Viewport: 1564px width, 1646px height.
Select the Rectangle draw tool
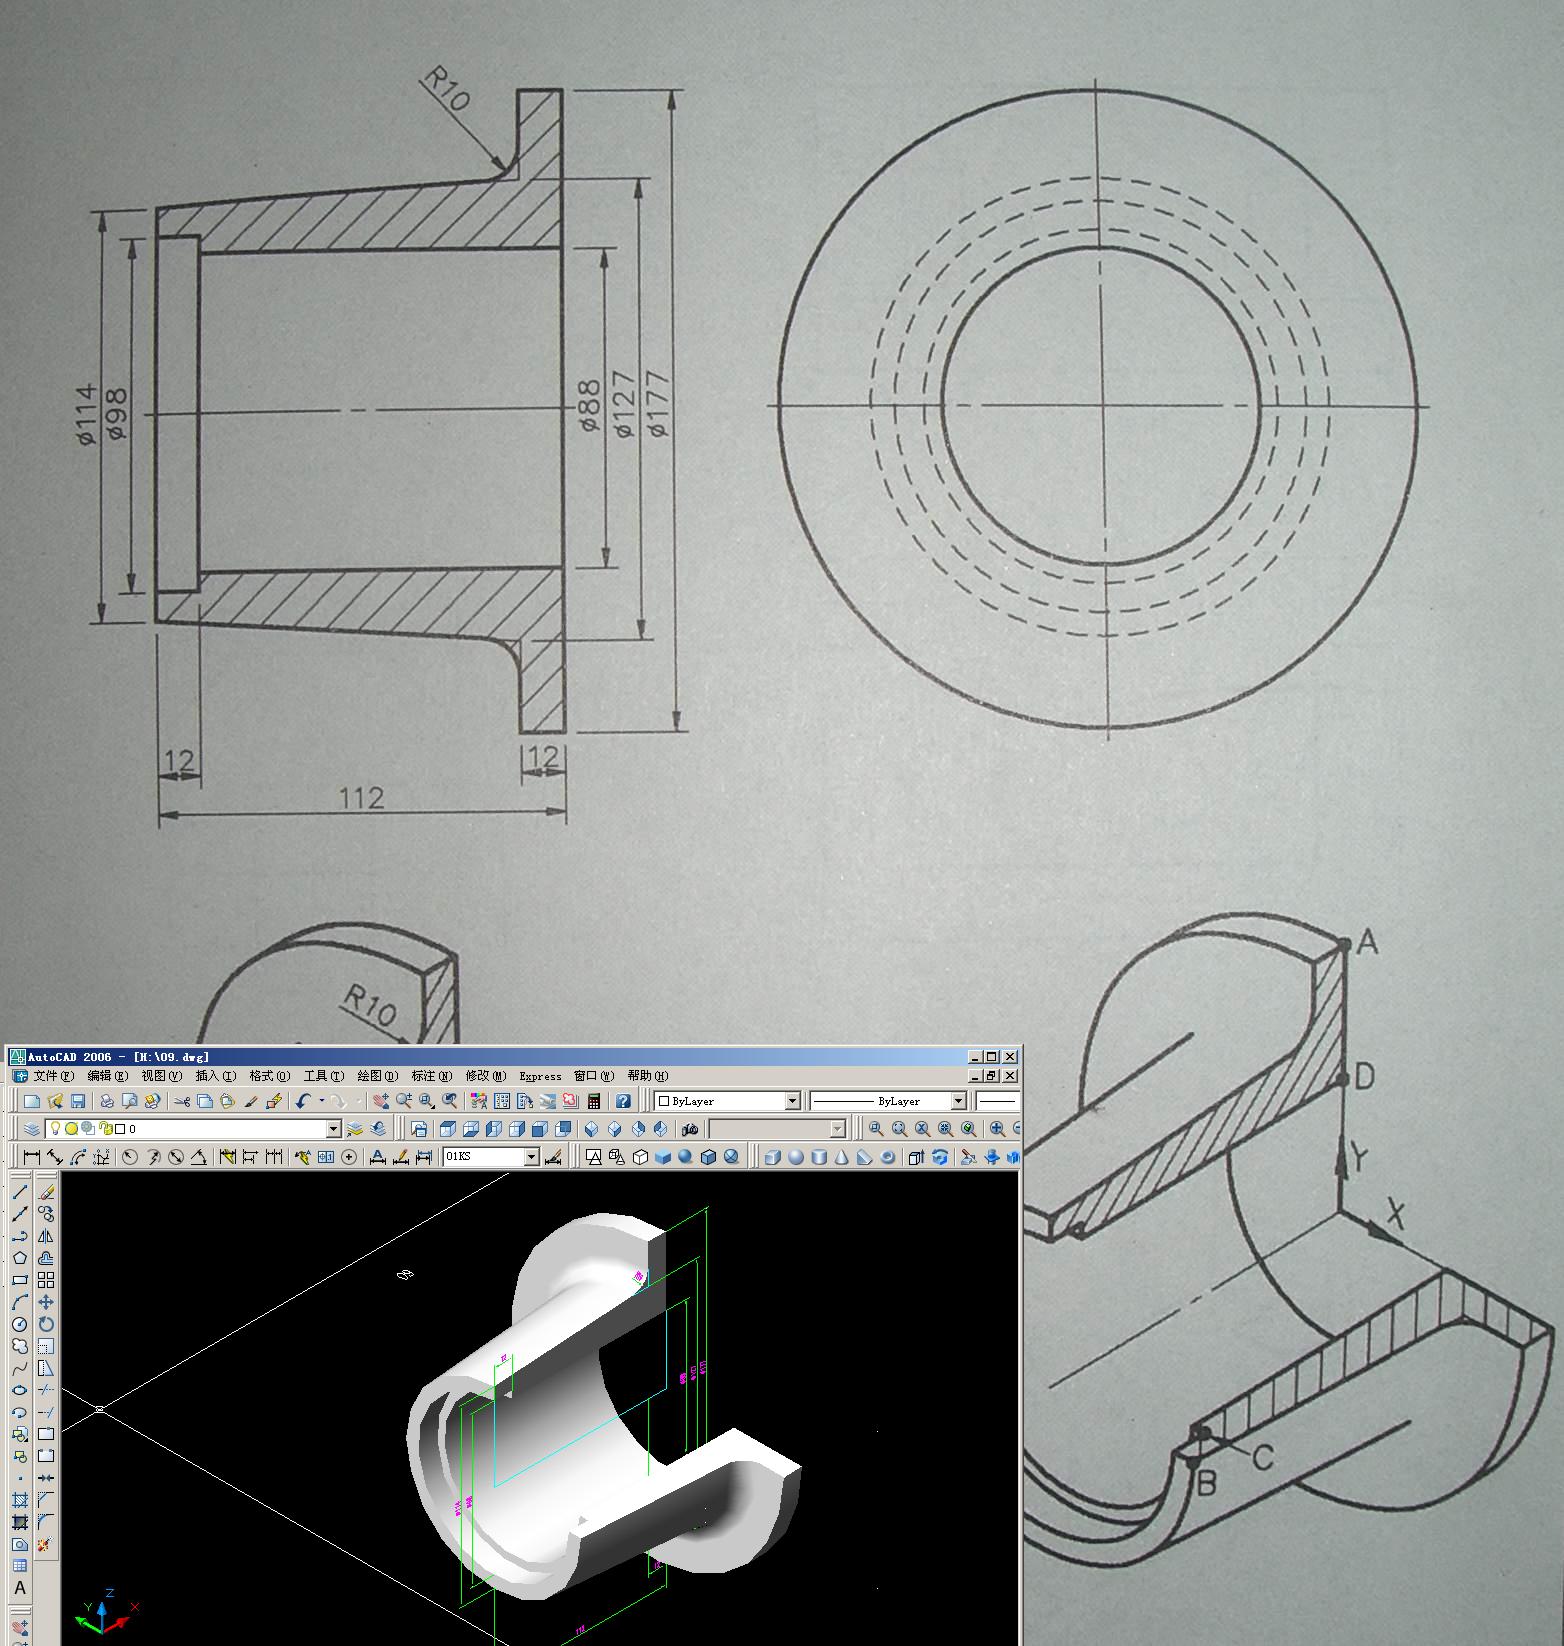click(x=20, y=1280)
